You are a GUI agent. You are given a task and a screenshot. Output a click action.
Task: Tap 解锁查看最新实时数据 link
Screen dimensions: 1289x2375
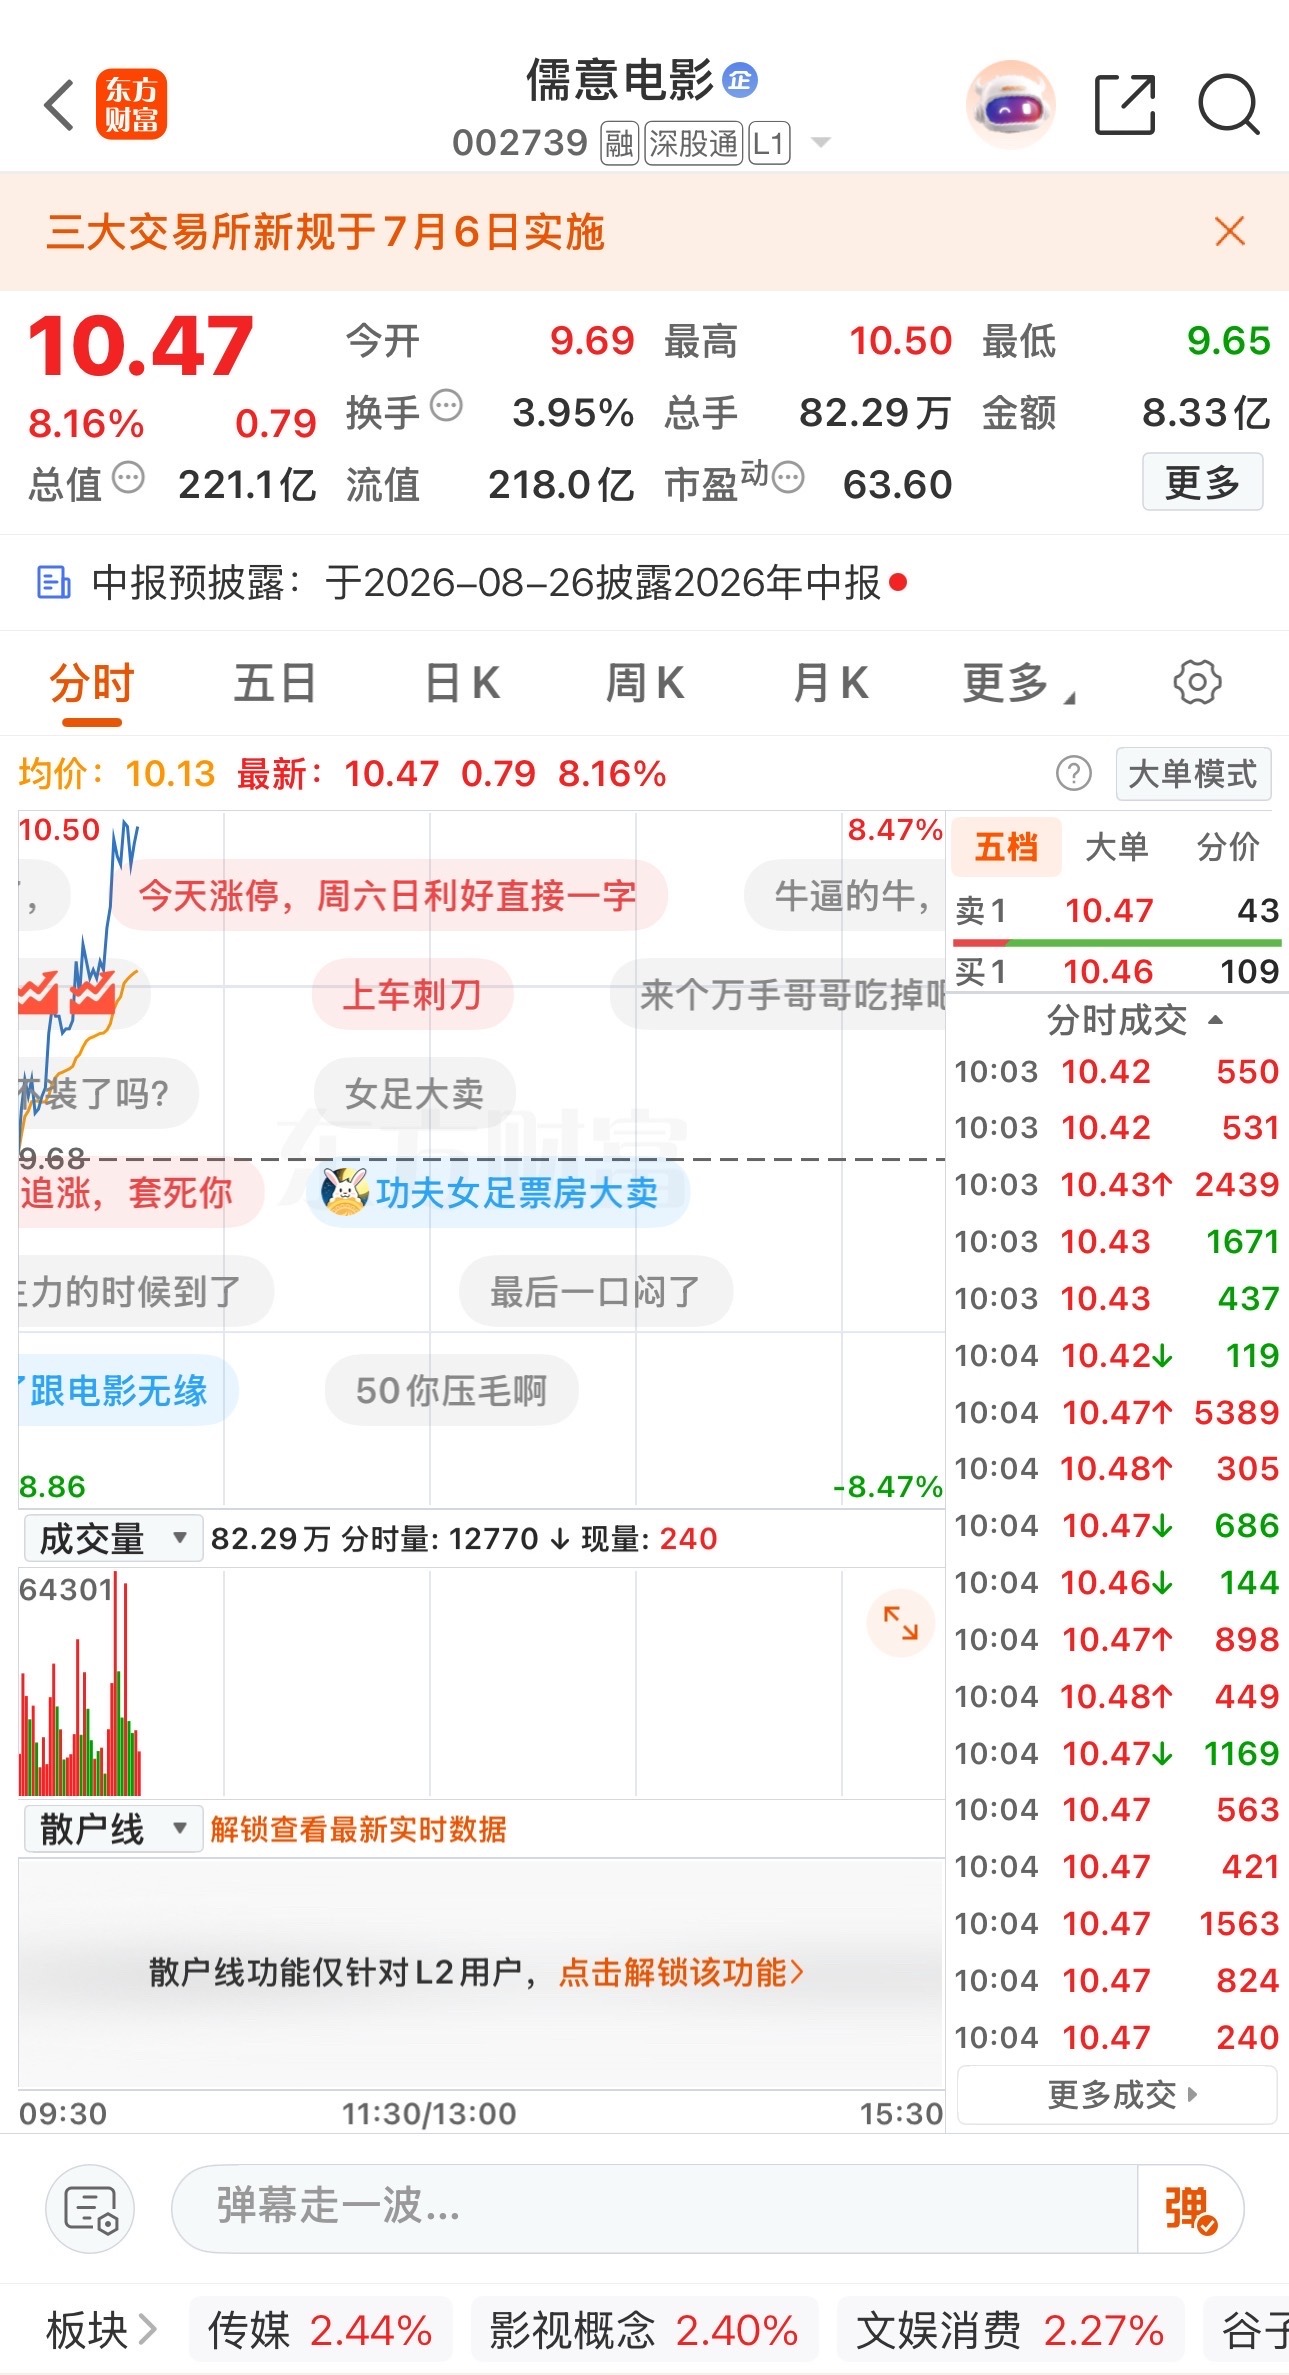[x=358, y=1829]
